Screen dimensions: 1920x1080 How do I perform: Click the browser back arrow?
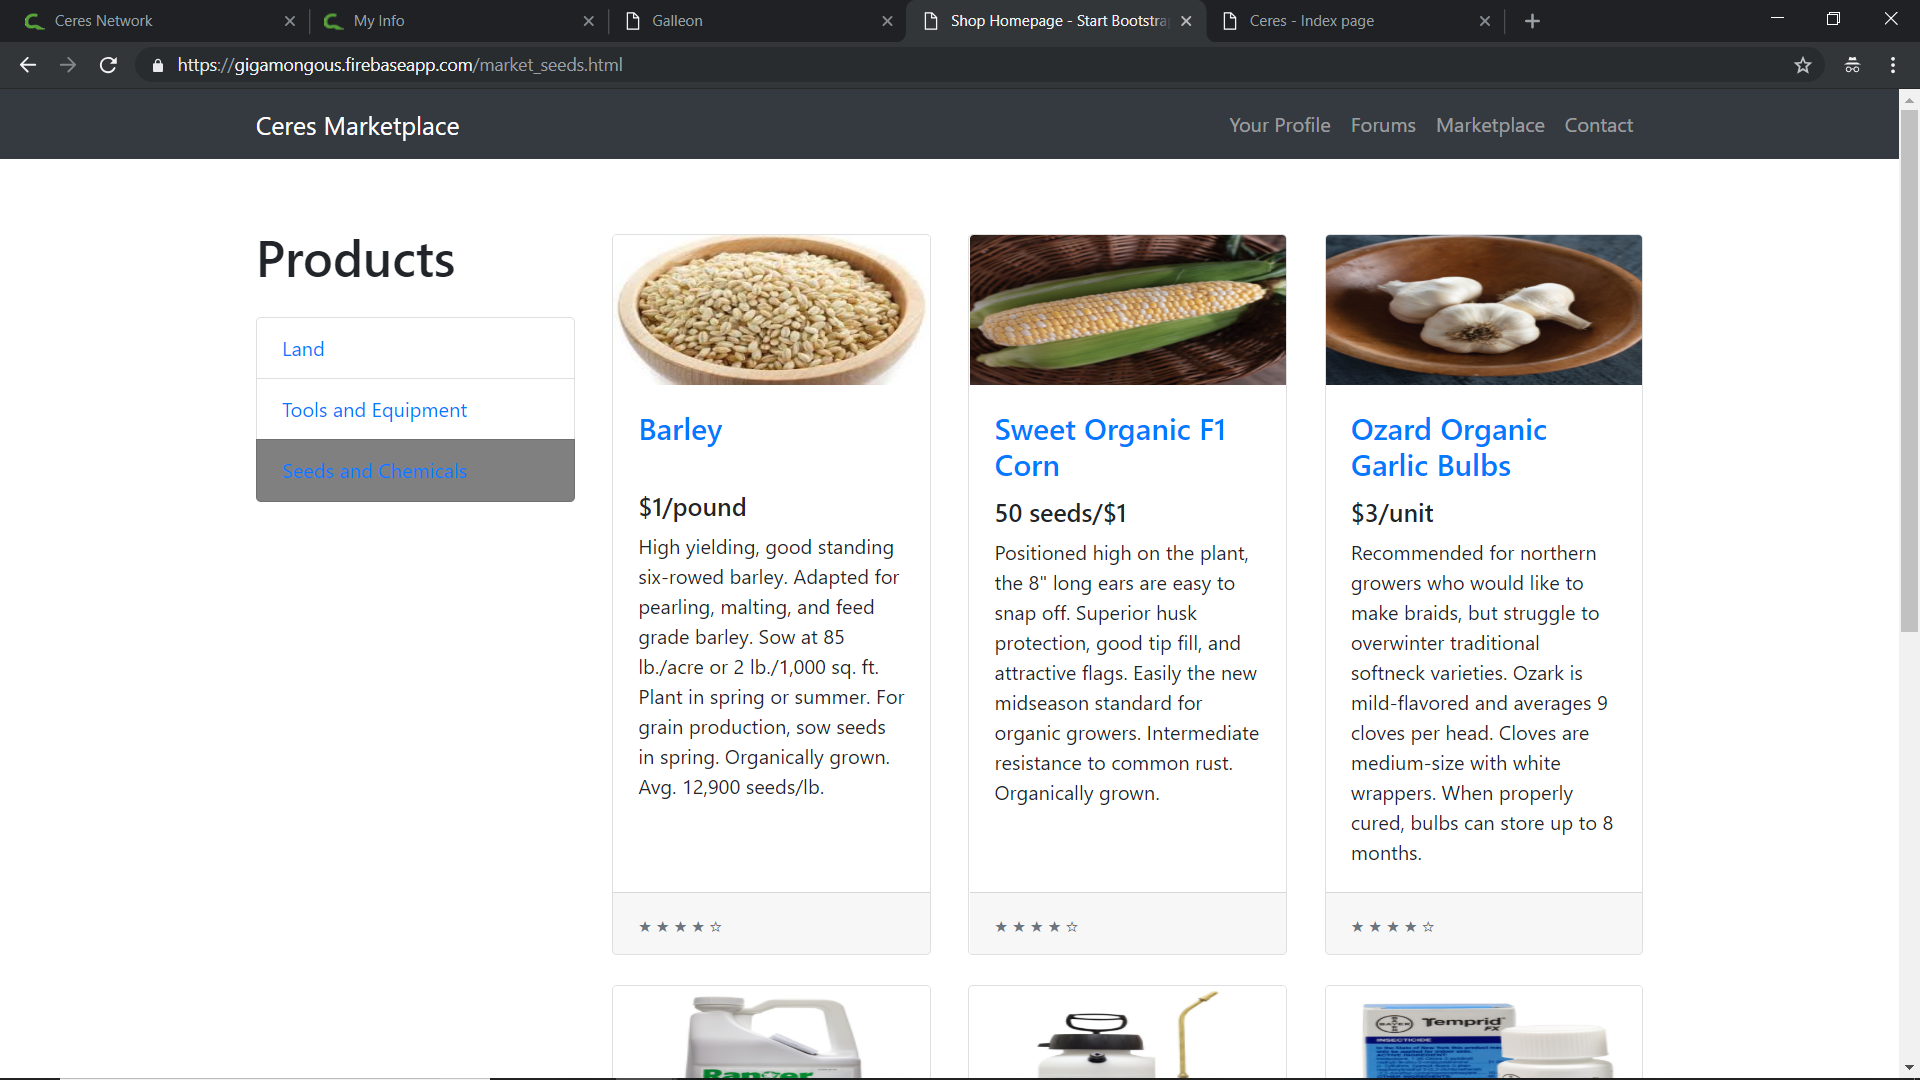28,65
